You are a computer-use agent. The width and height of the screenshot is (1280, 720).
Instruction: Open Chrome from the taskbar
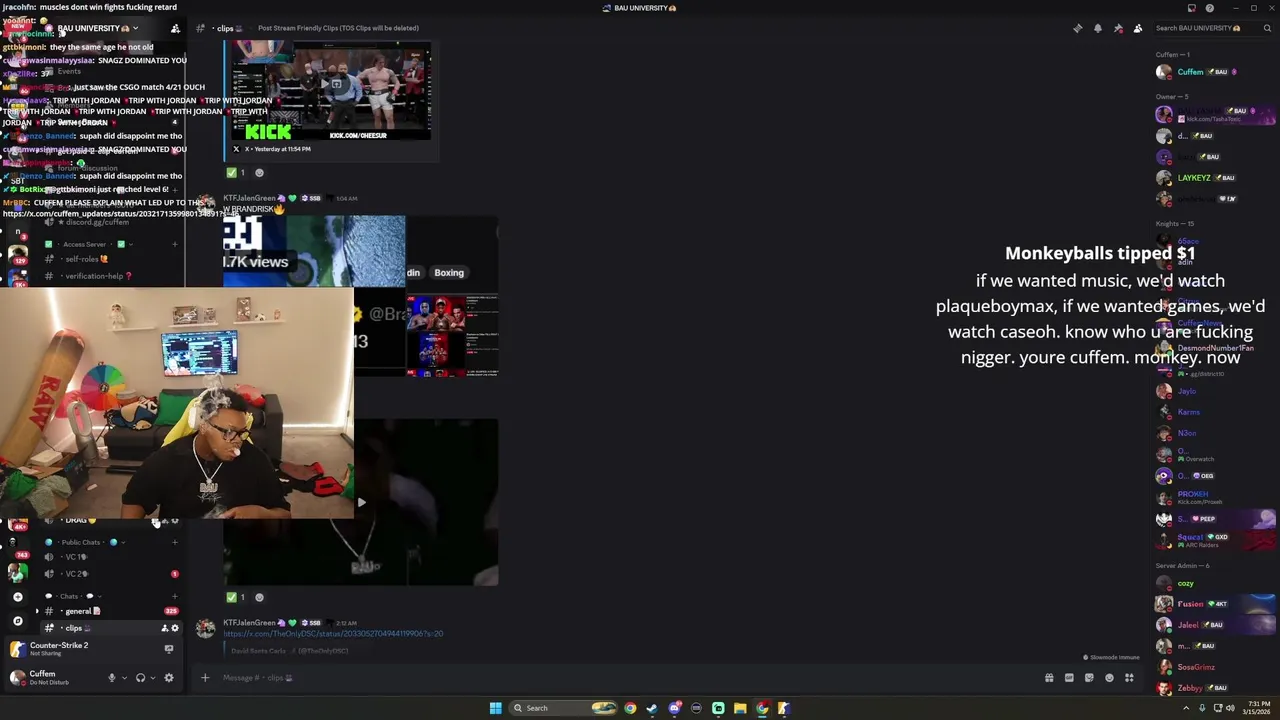630,708
